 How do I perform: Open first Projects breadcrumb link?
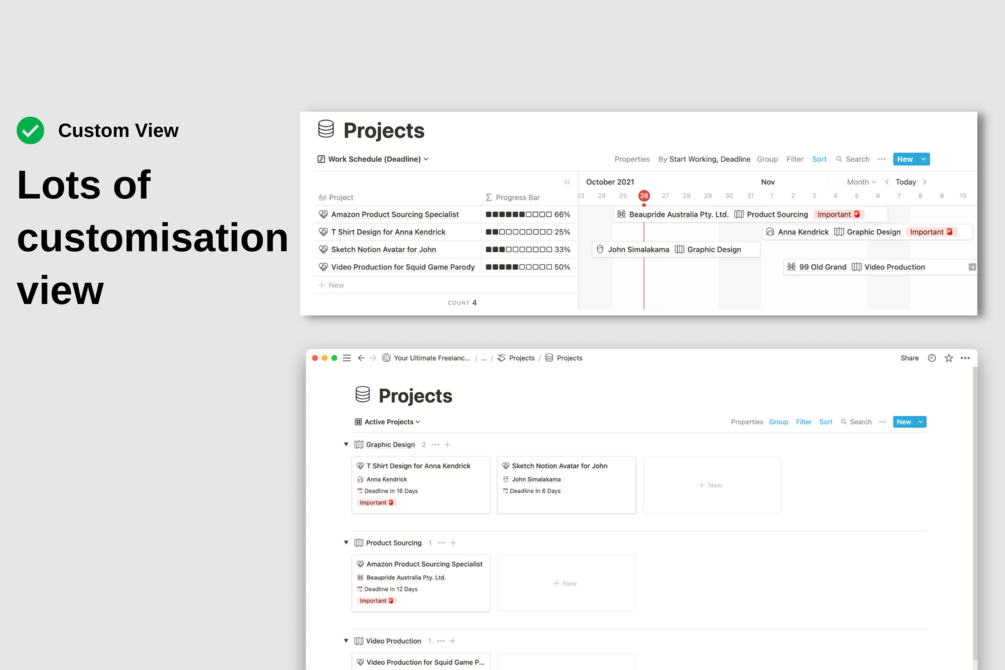(516, 358)
